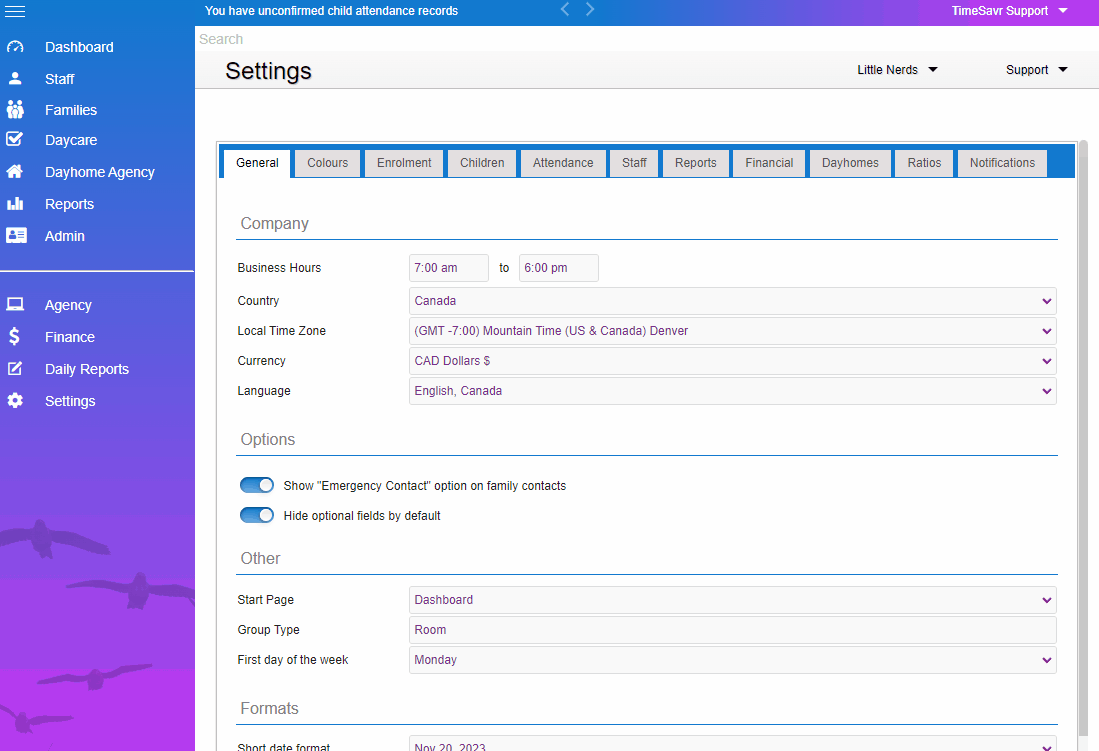The height and width of the screenshot is (751, 1099).
Task: Click the Agency laptop icon
Action: coord(15,304)
